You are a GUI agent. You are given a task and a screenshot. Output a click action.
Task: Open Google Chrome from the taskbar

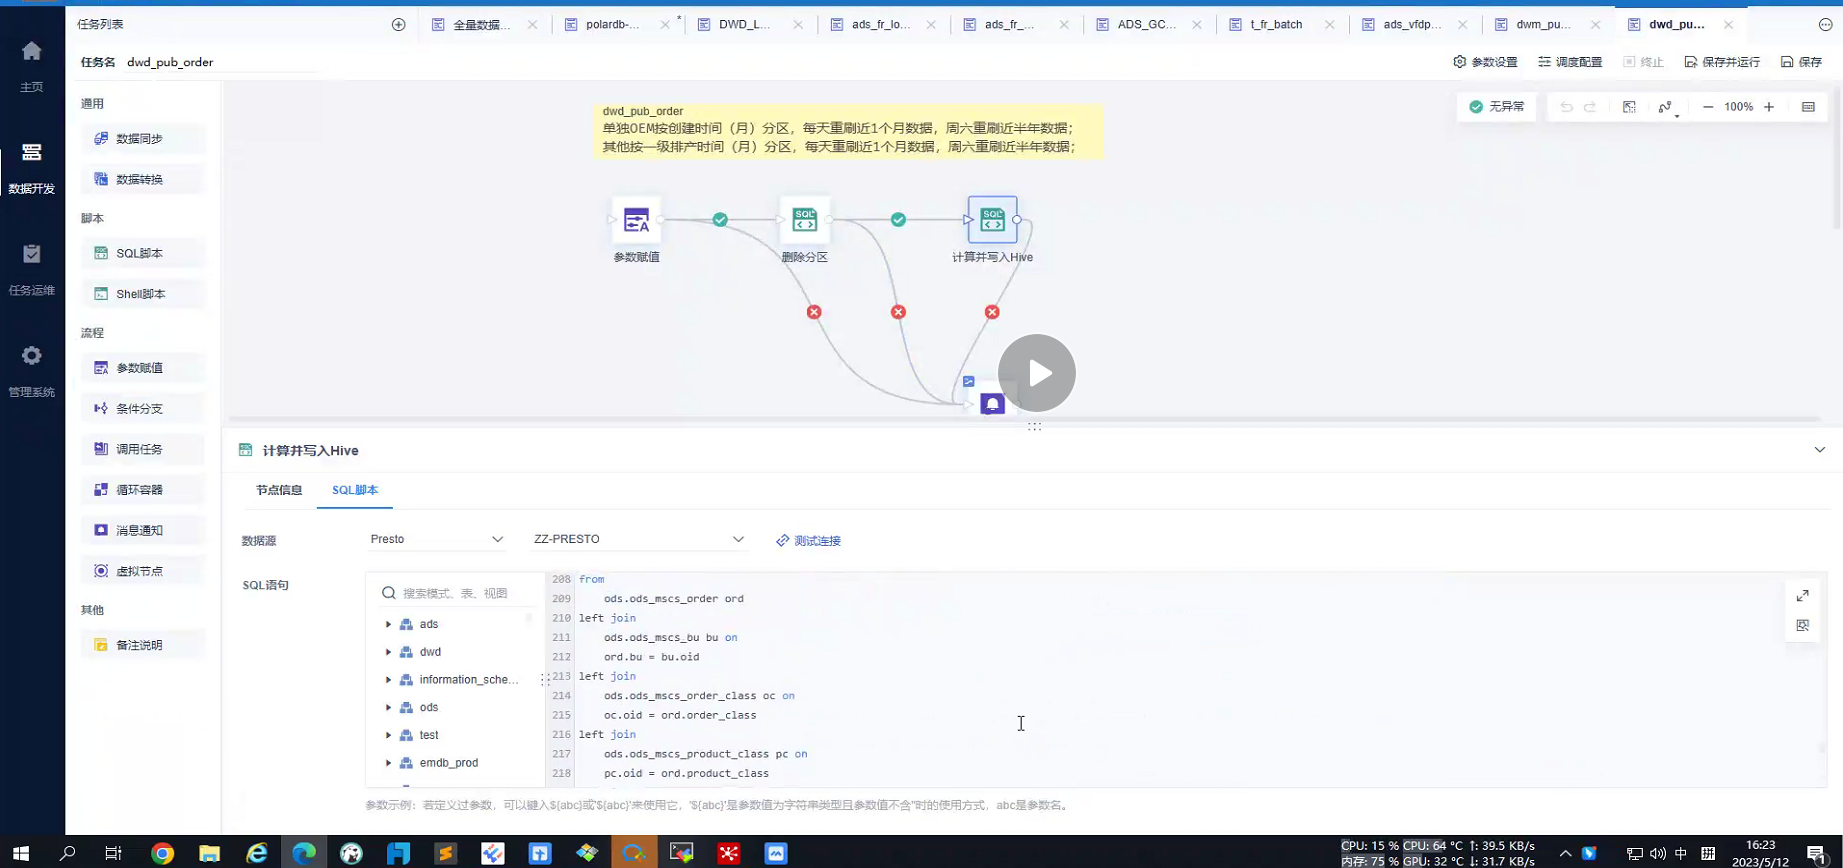click(x=162, y=853)
